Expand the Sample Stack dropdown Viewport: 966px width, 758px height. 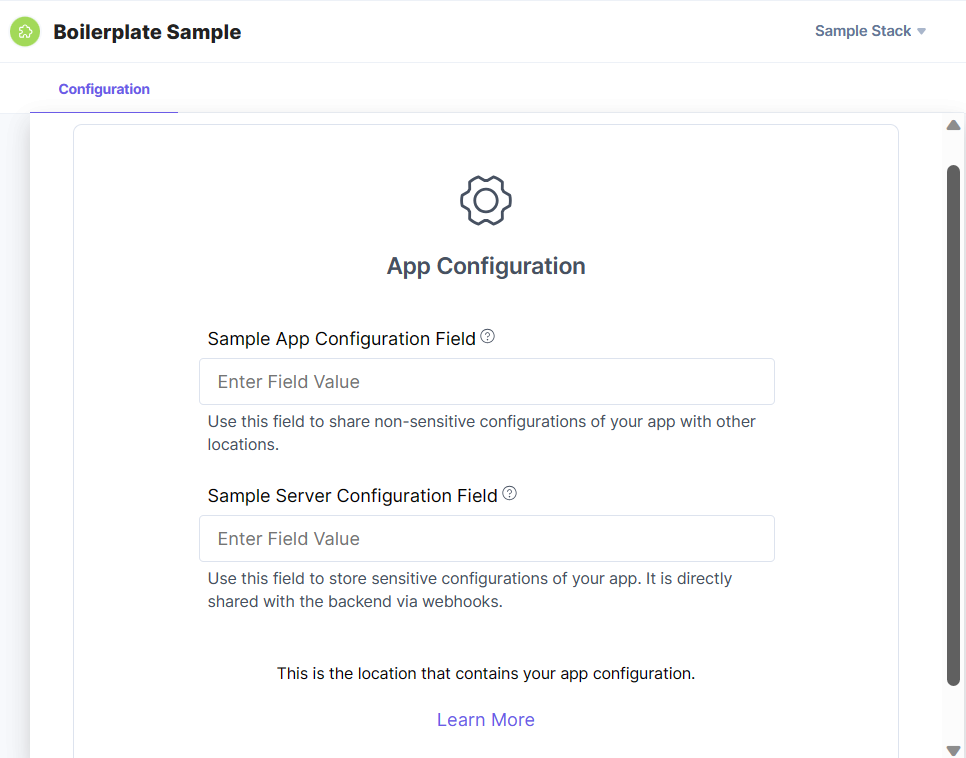tap(863, 31)
